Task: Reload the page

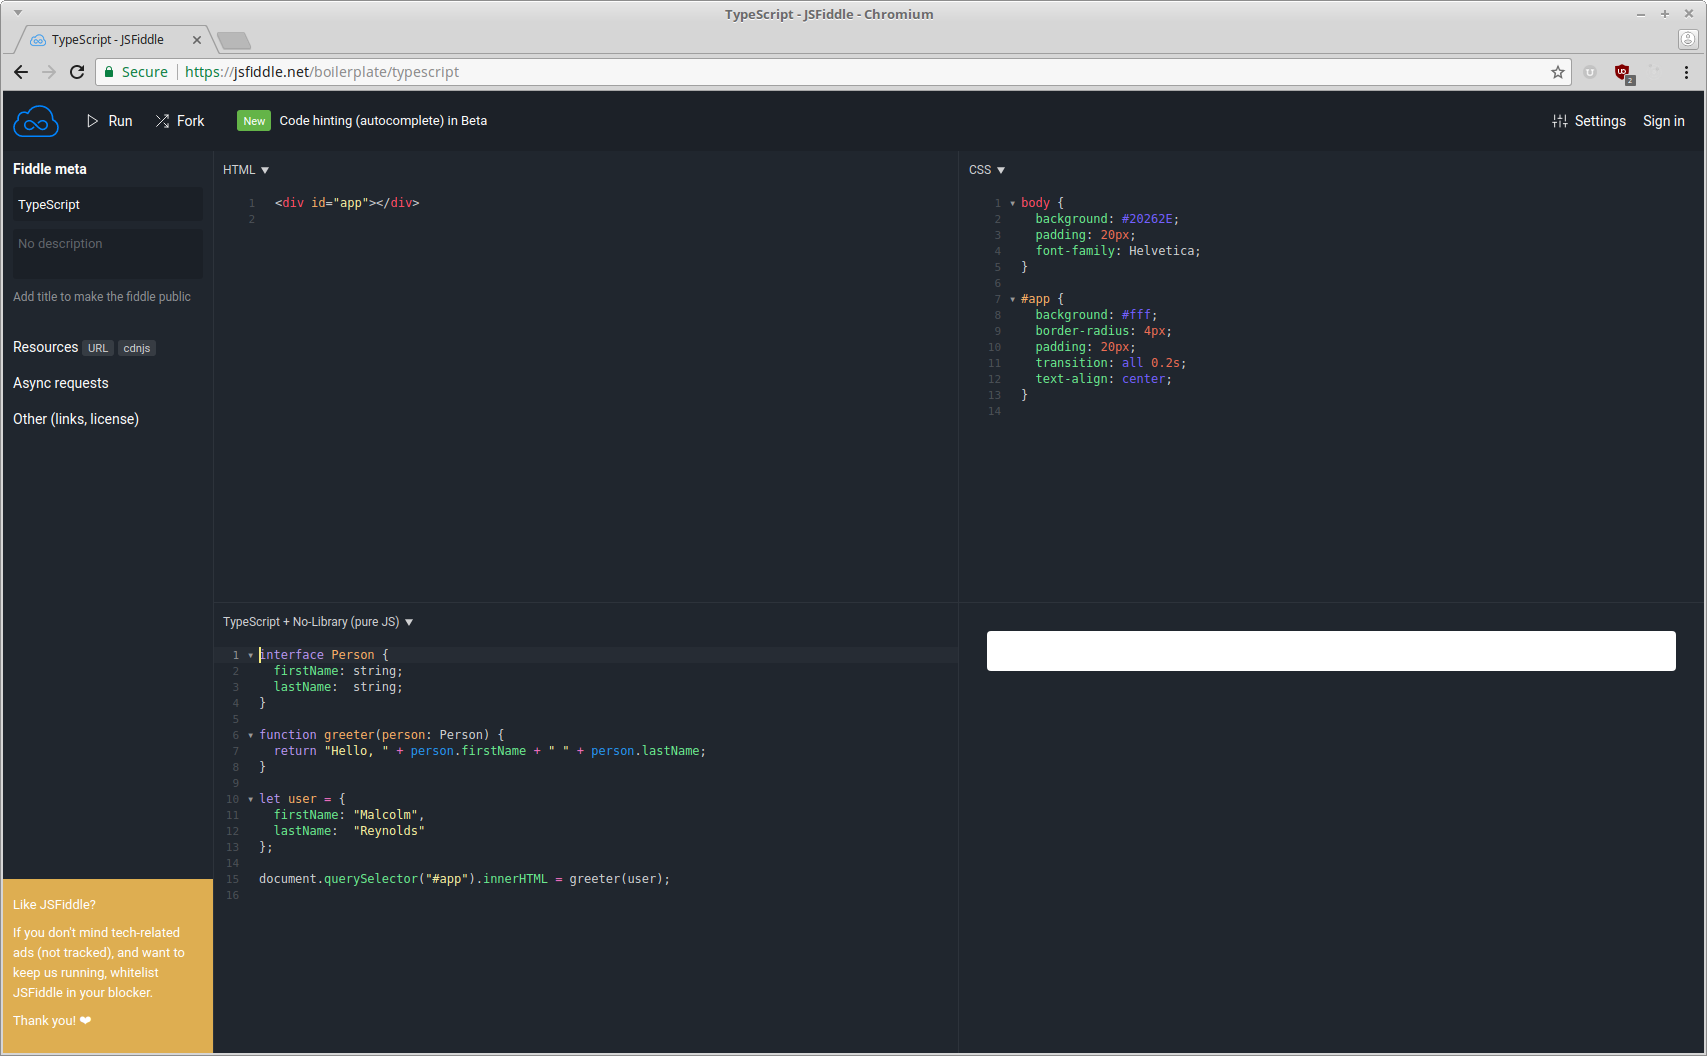Action: point(77,72)
